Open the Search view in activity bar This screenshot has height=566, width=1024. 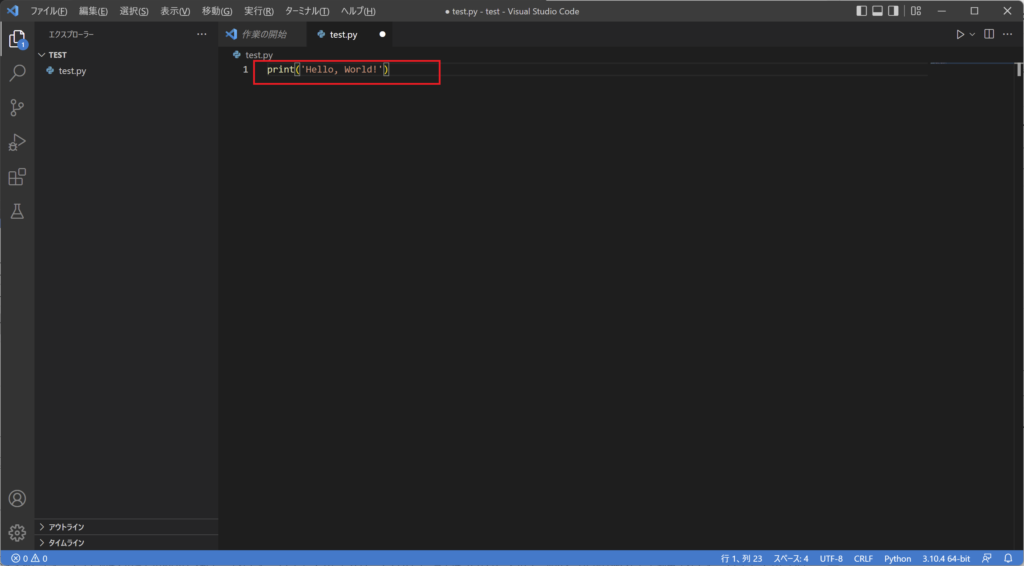[x=17, y=72]
